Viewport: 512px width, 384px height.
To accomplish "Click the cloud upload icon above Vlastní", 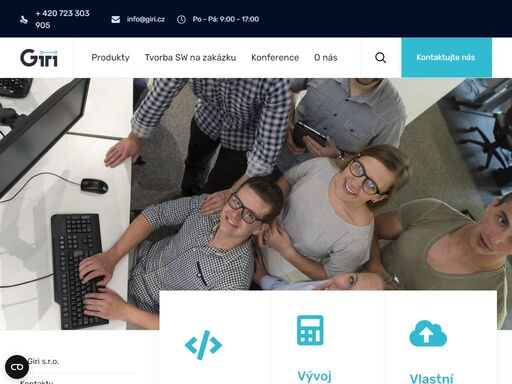I will point(428,333).
